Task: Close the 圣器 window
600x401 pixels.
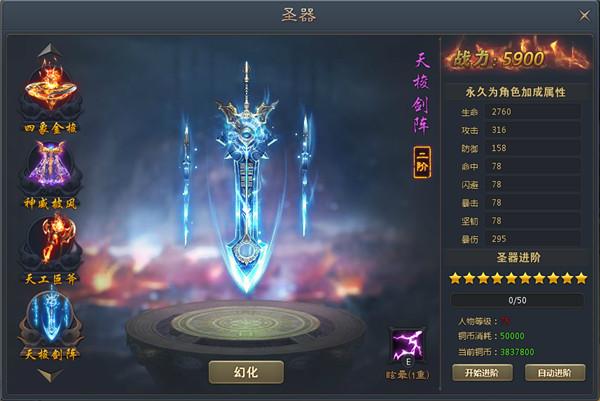Action: tap(584, 16)
